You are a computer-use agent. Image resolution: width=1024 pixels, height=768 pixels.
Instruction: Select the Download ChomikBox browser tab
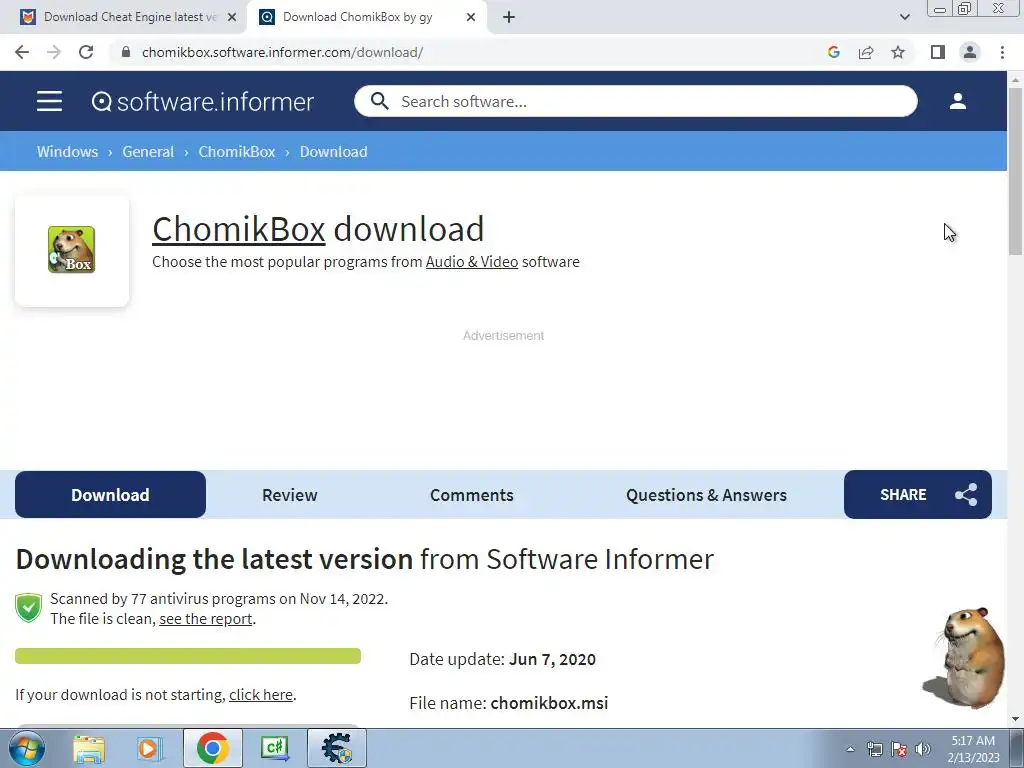tap(367, 17)
